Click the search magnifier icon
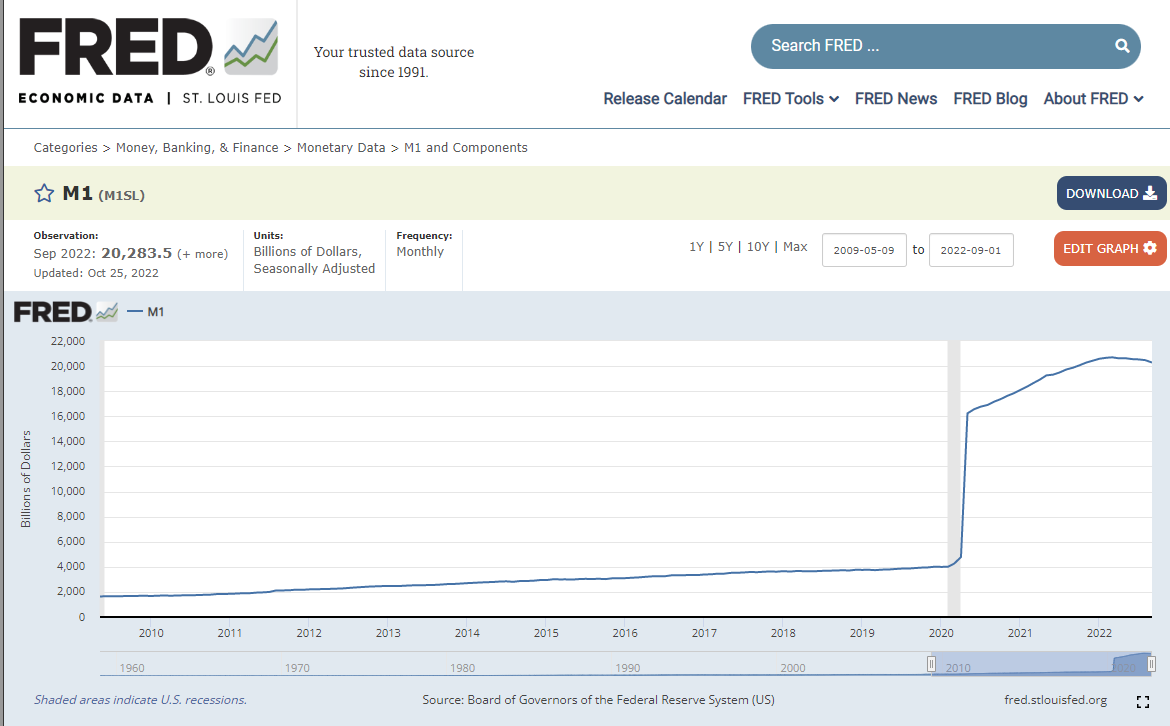 pos(1122,46)
